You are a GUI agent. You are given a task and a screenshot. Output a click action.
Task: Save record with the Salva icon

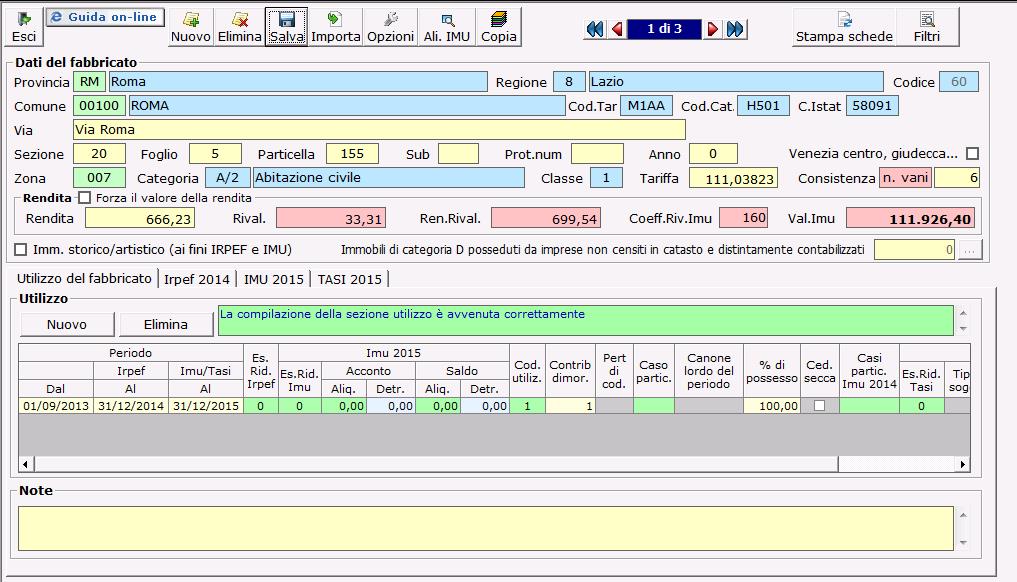pos(286,27)
